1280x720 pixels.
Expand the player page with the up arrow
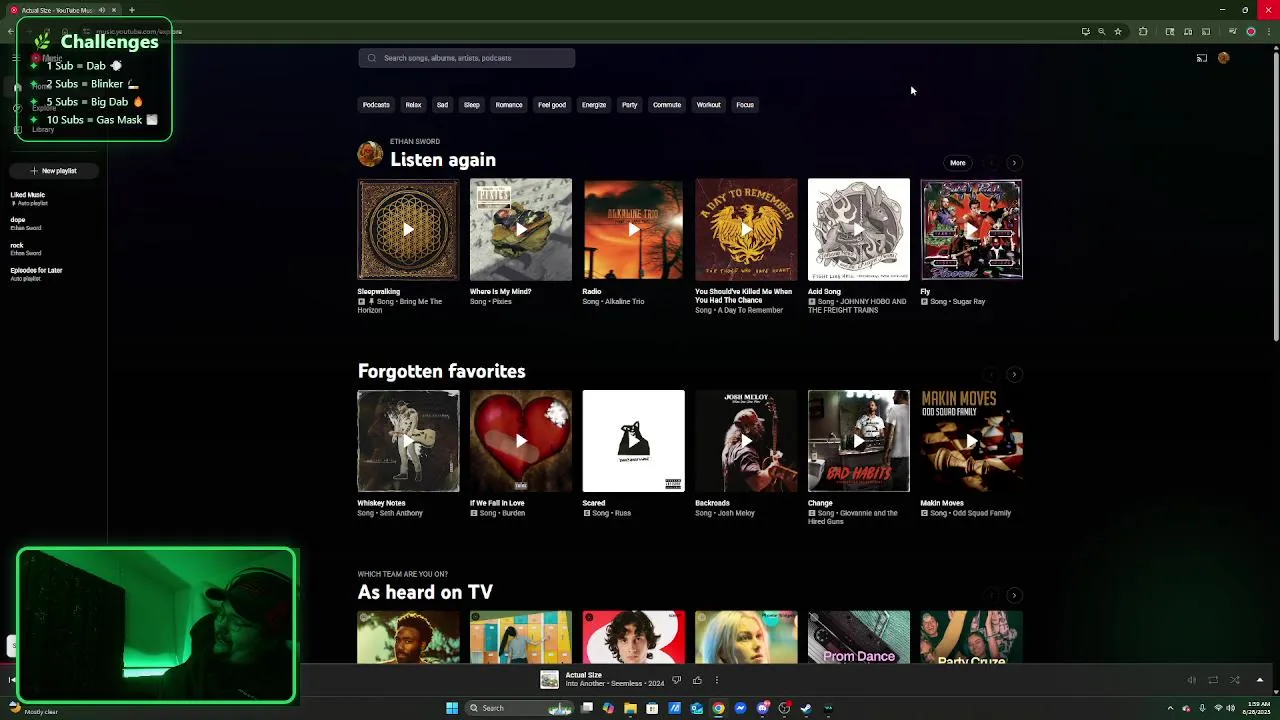tap(1260, 680)
